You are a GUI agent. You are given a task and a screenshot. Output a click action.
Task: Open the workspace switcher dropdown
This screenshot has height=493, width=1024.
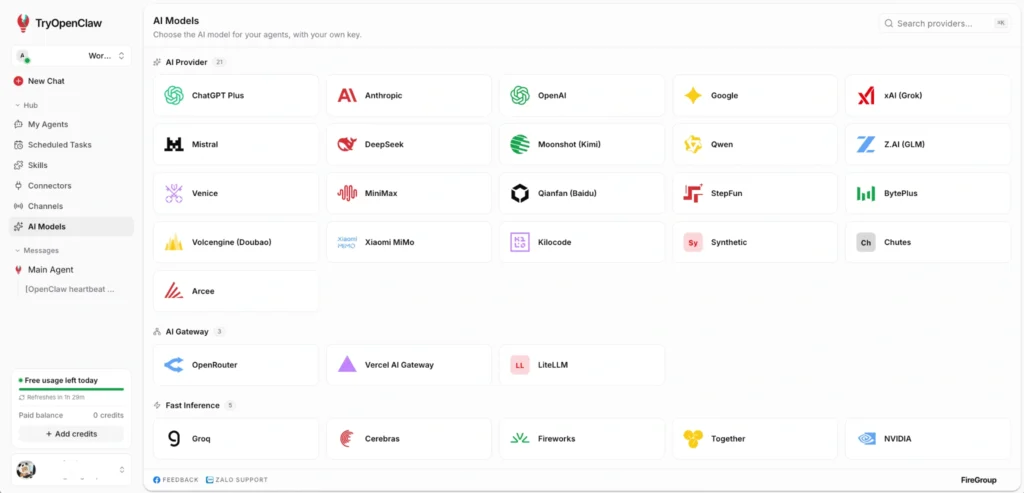coord(71,56)
